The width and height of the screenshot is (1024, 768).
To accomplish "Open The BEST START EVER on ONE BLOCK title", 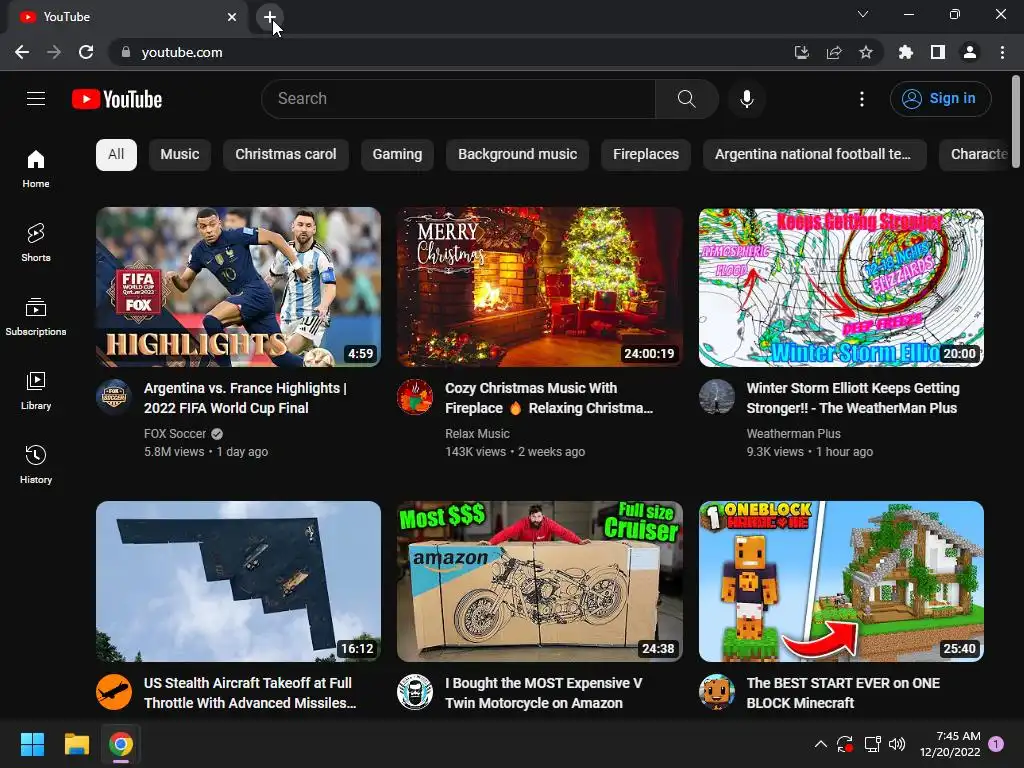I will [x=843, y=693].
